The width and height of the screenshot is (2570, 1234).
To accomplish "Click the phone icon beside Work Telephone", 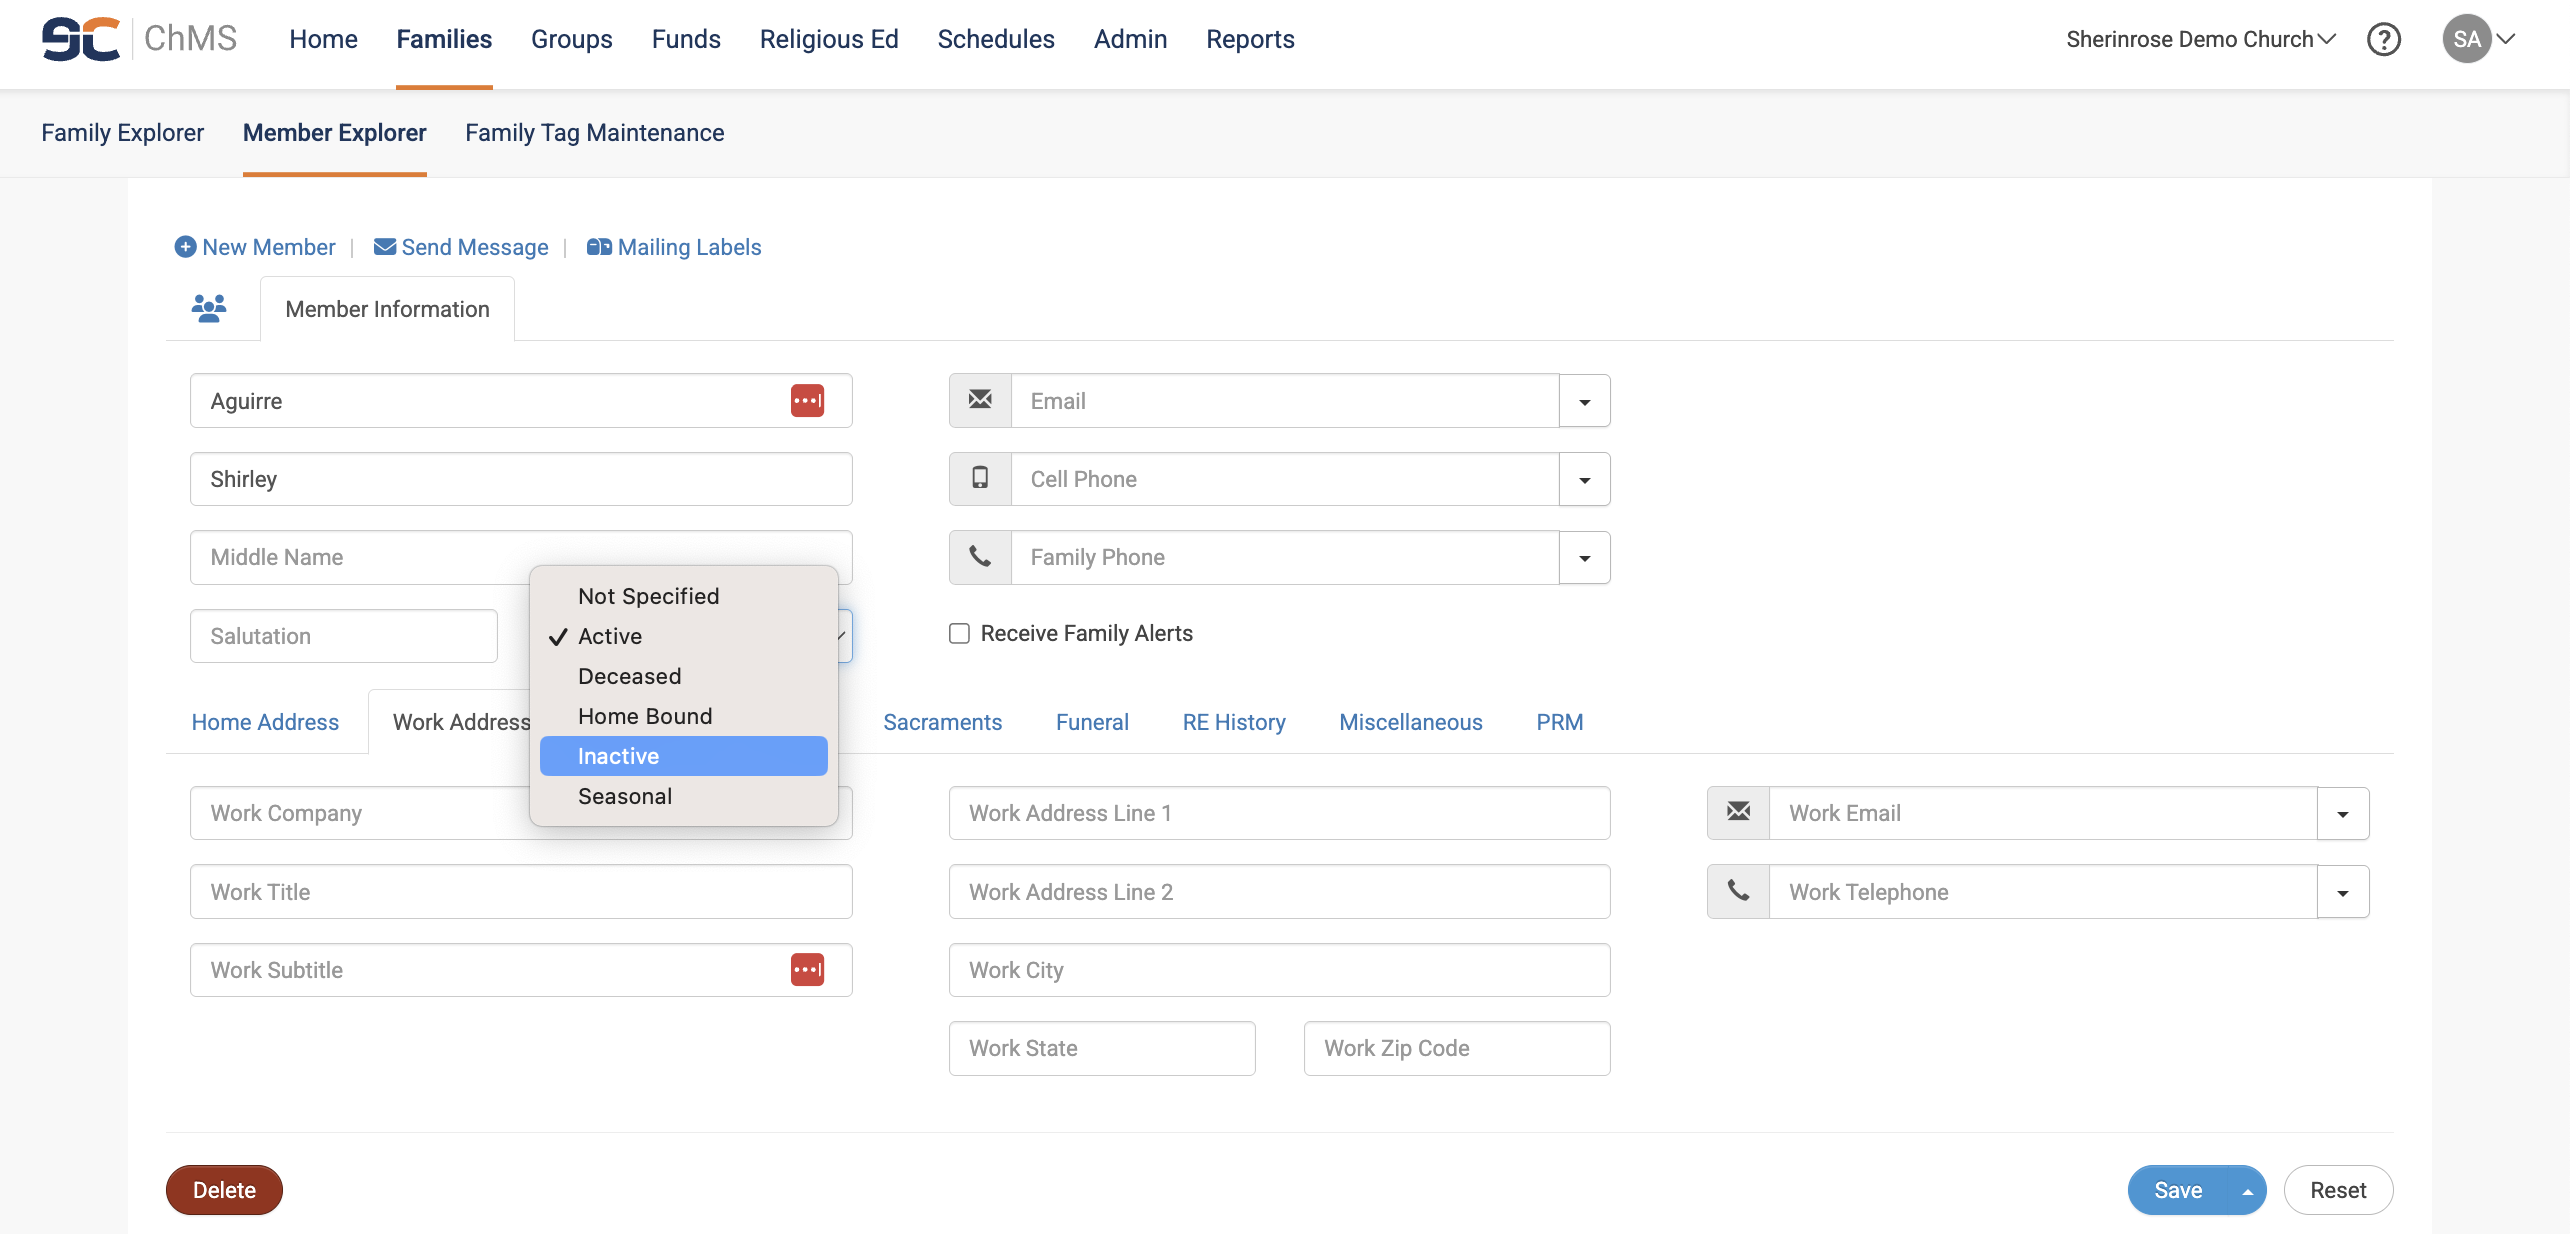I will coord(1738,891).
